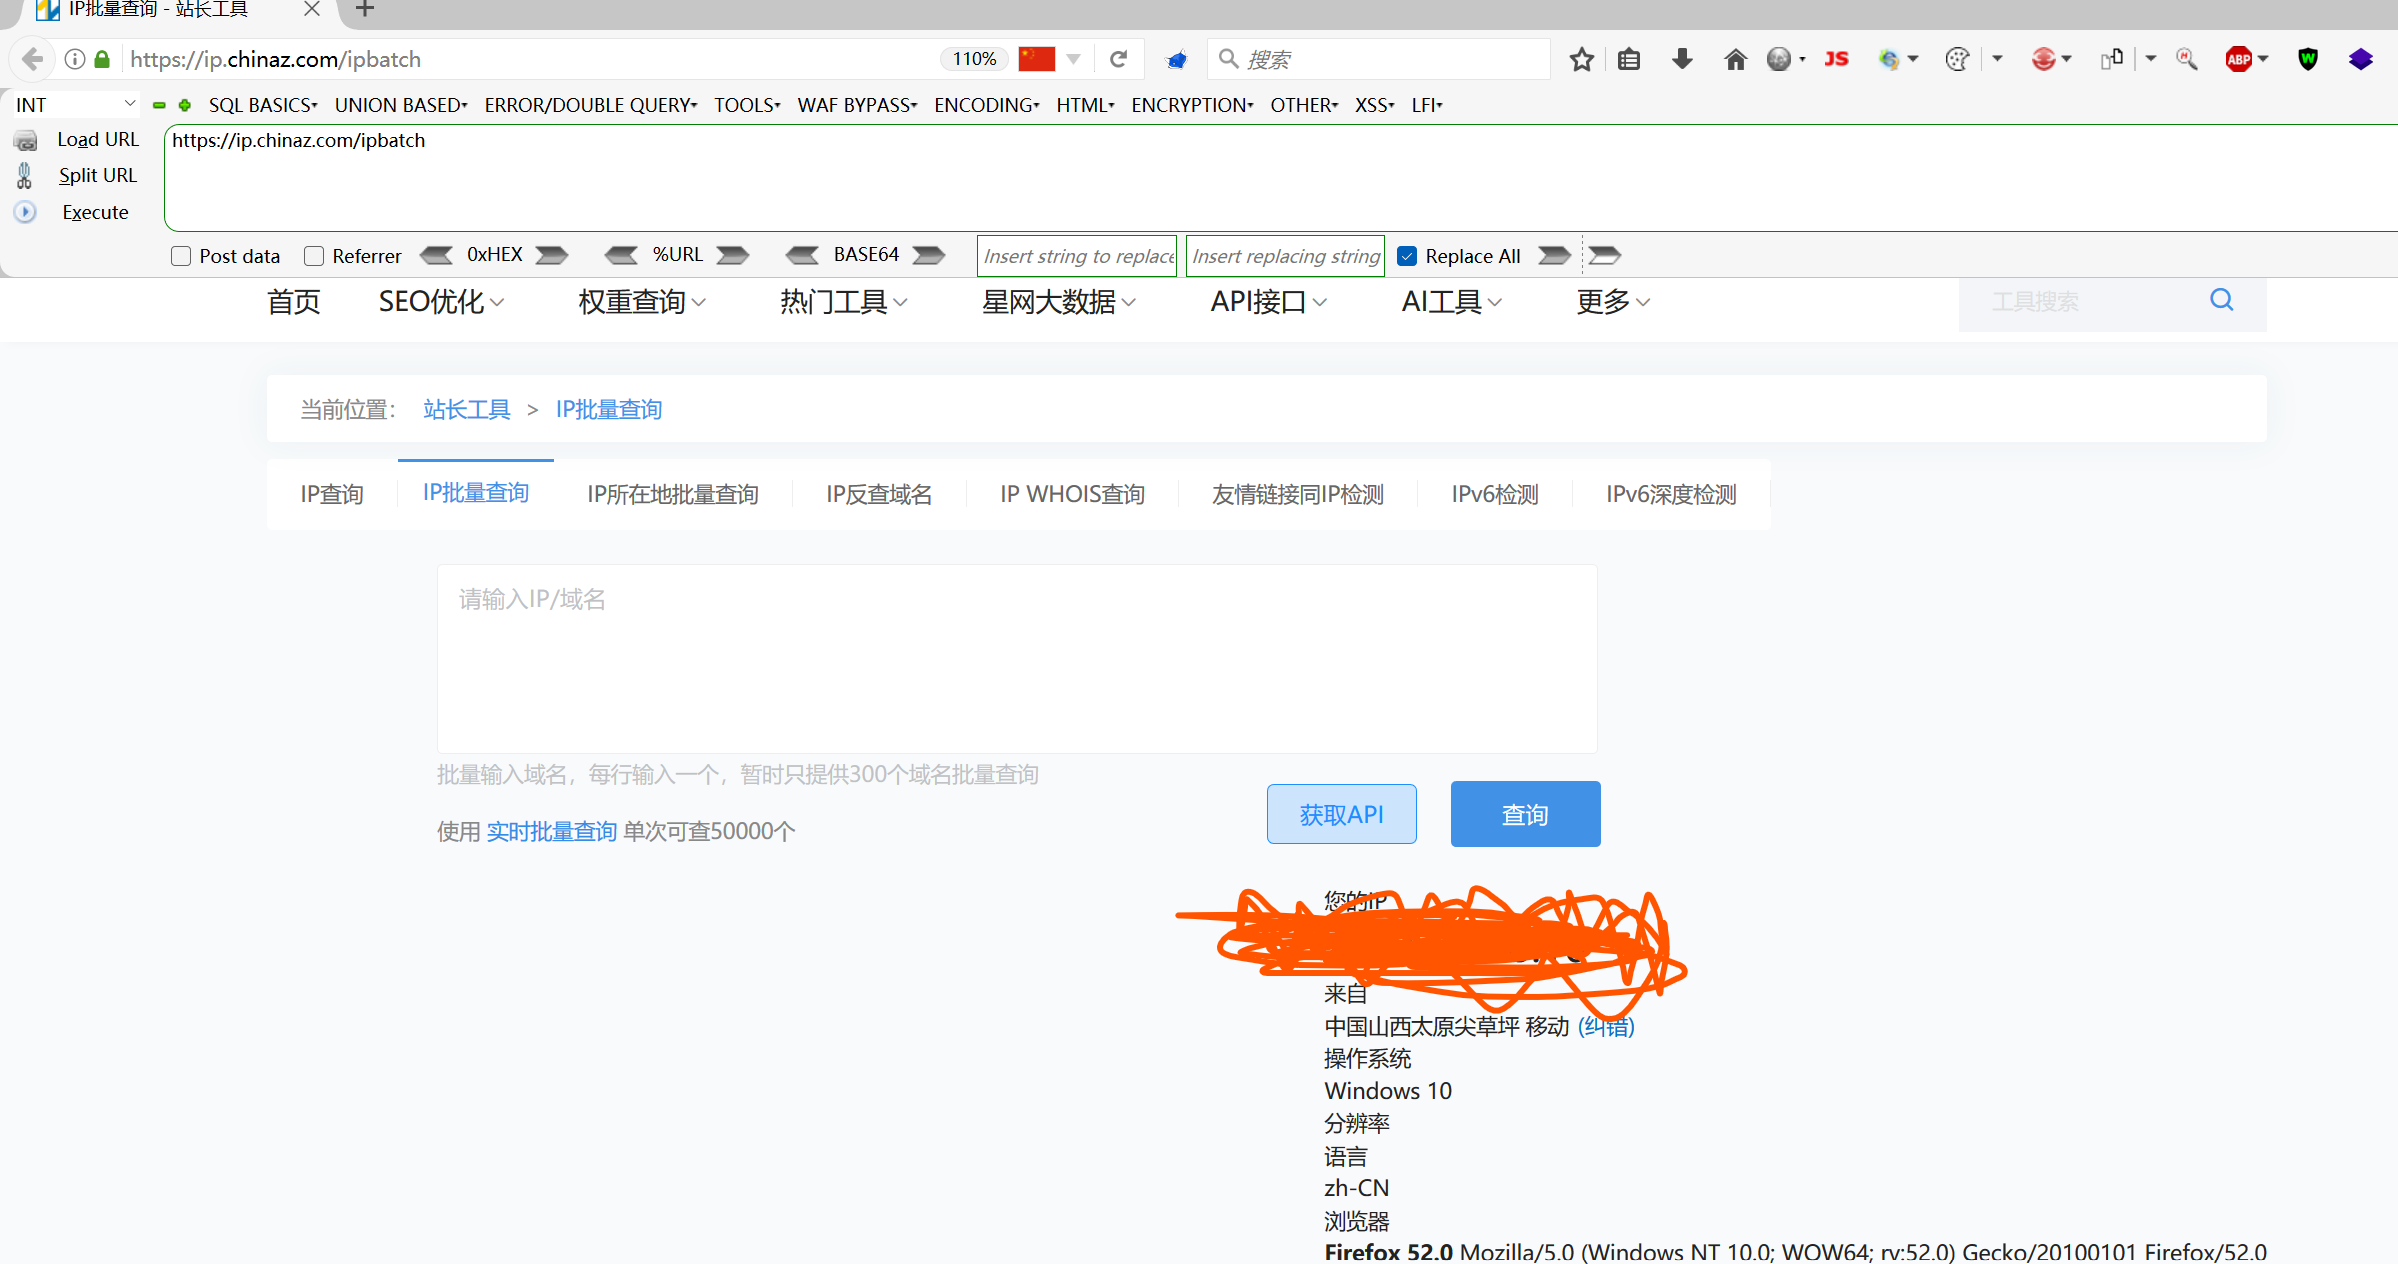Go to home page icon
This screenshot has height=1264, width=2398.
[x=1736, y=60]
